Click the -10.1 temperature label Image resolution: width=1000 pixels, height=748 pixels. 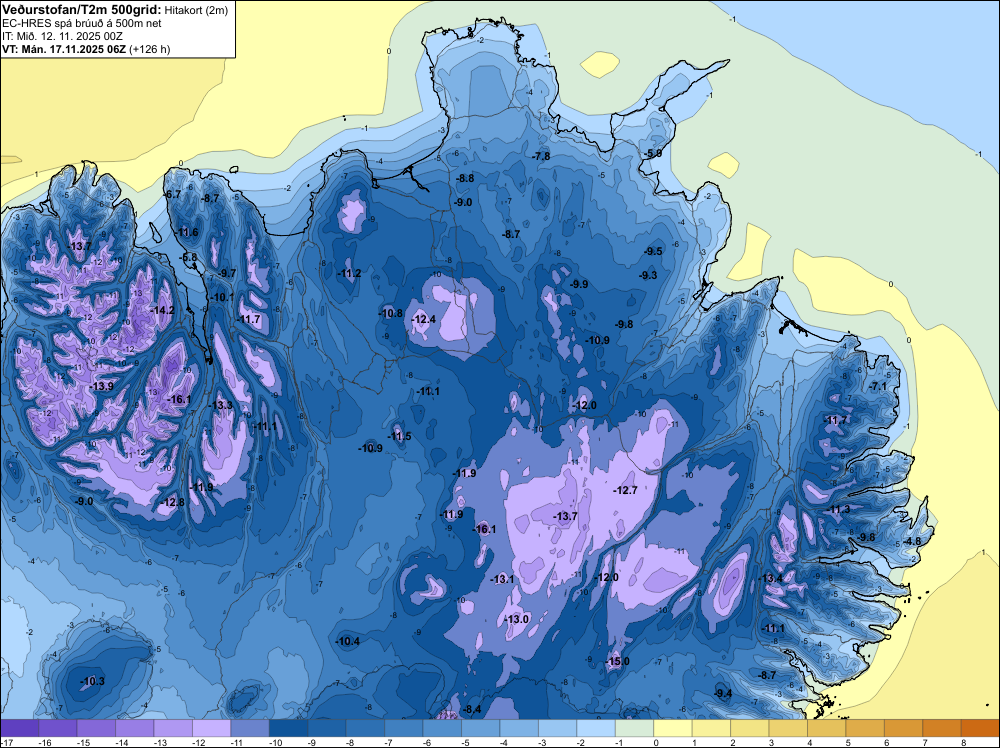[x=223, y=297]
